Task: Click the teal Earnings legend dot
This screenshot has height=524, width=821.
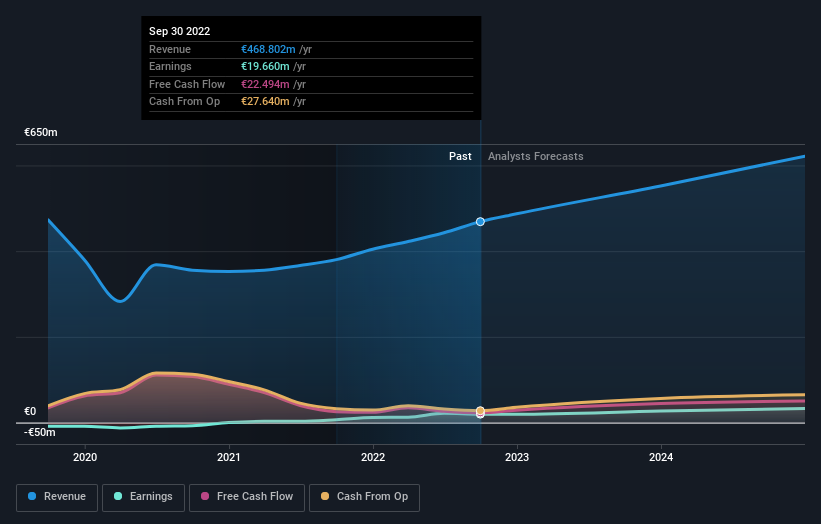Action: (118, 496)
